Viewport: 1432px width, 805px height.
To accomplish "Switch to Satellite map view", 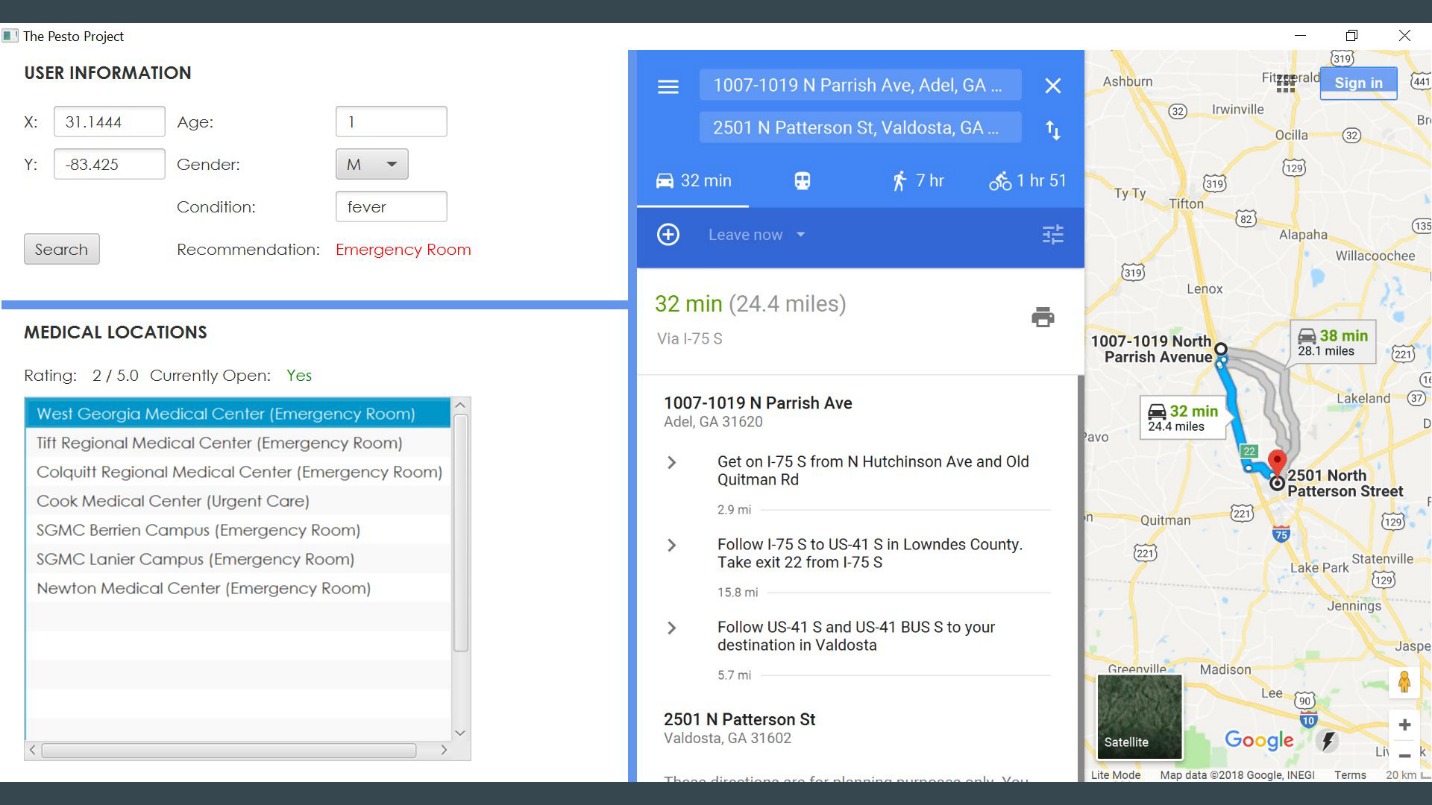I will 1139,717.
